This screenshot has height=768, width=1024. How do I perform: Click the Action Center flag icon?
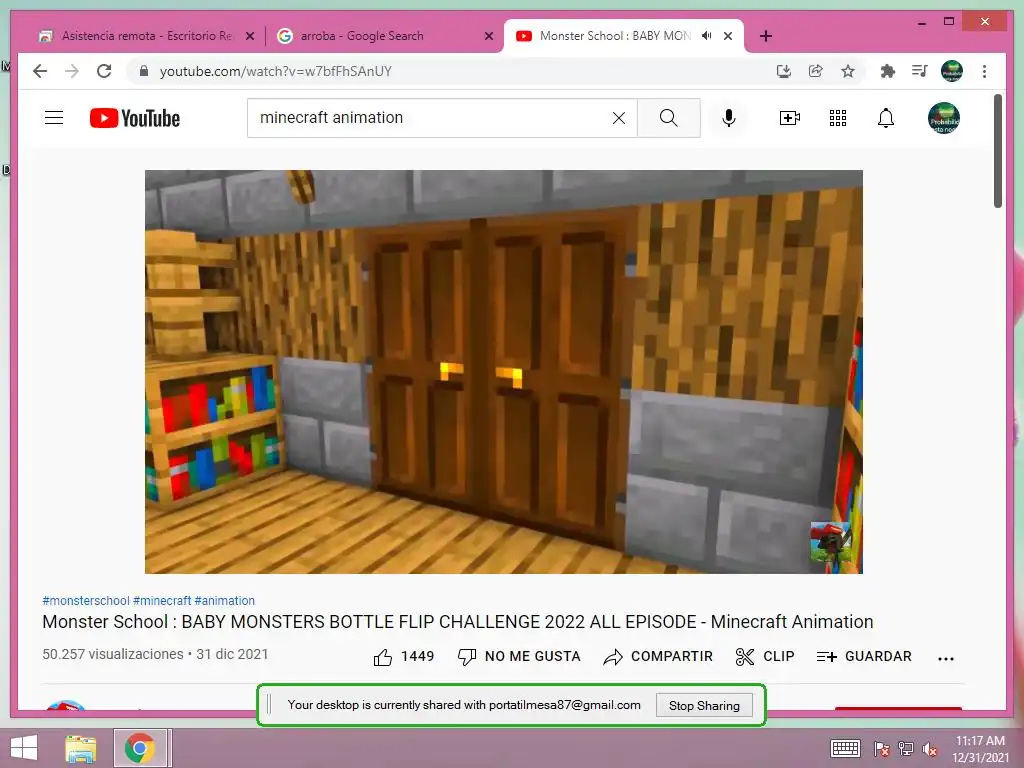point(882,749)
